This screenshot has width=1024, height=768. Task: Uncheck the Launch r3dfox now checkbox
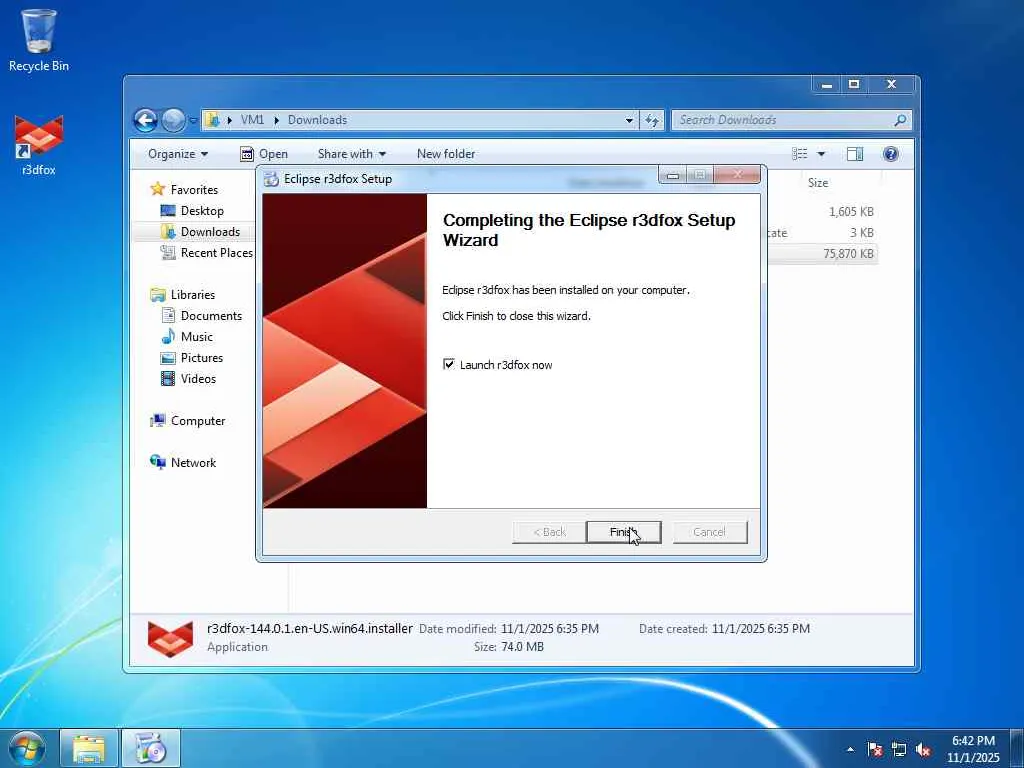tap(449, 364)
